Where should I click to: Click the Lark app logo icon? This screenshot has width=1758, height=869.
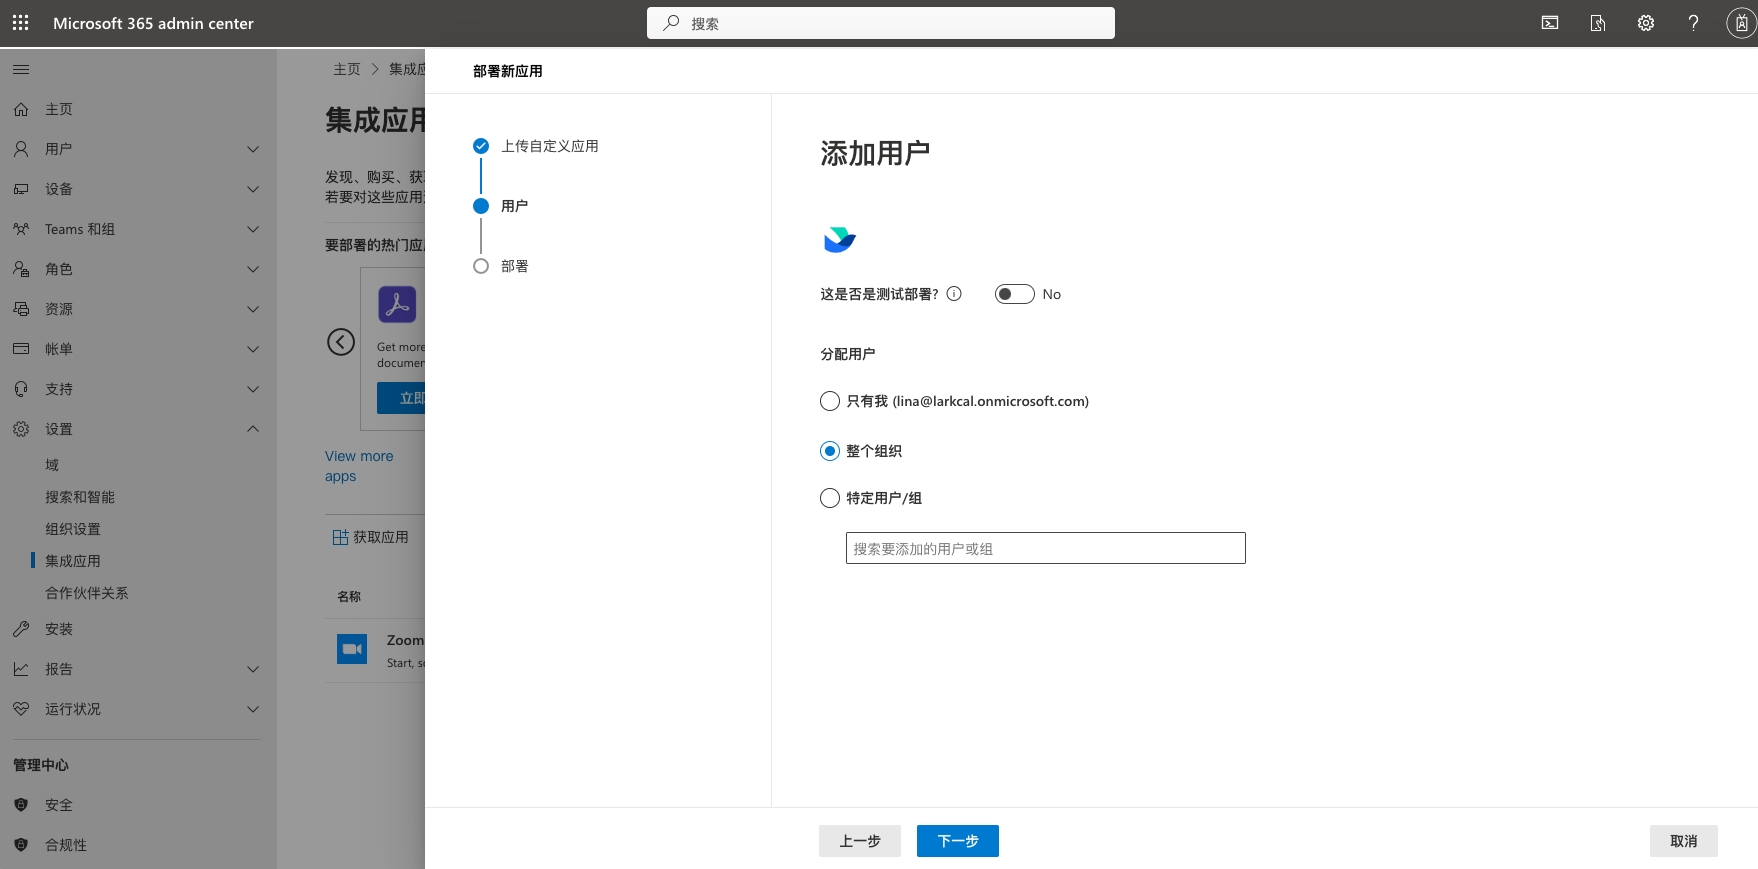pos(839,240)
